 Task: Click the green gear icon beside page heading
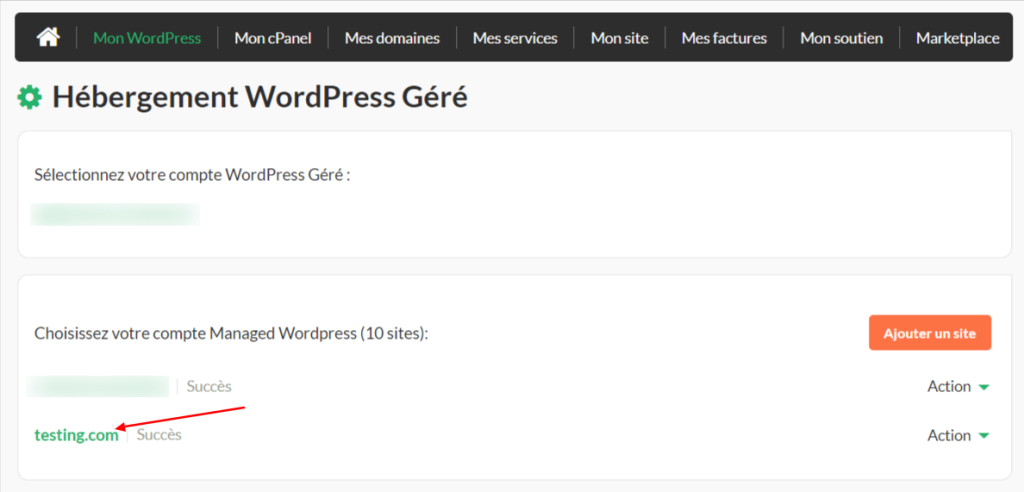click(x=29, y=99)
